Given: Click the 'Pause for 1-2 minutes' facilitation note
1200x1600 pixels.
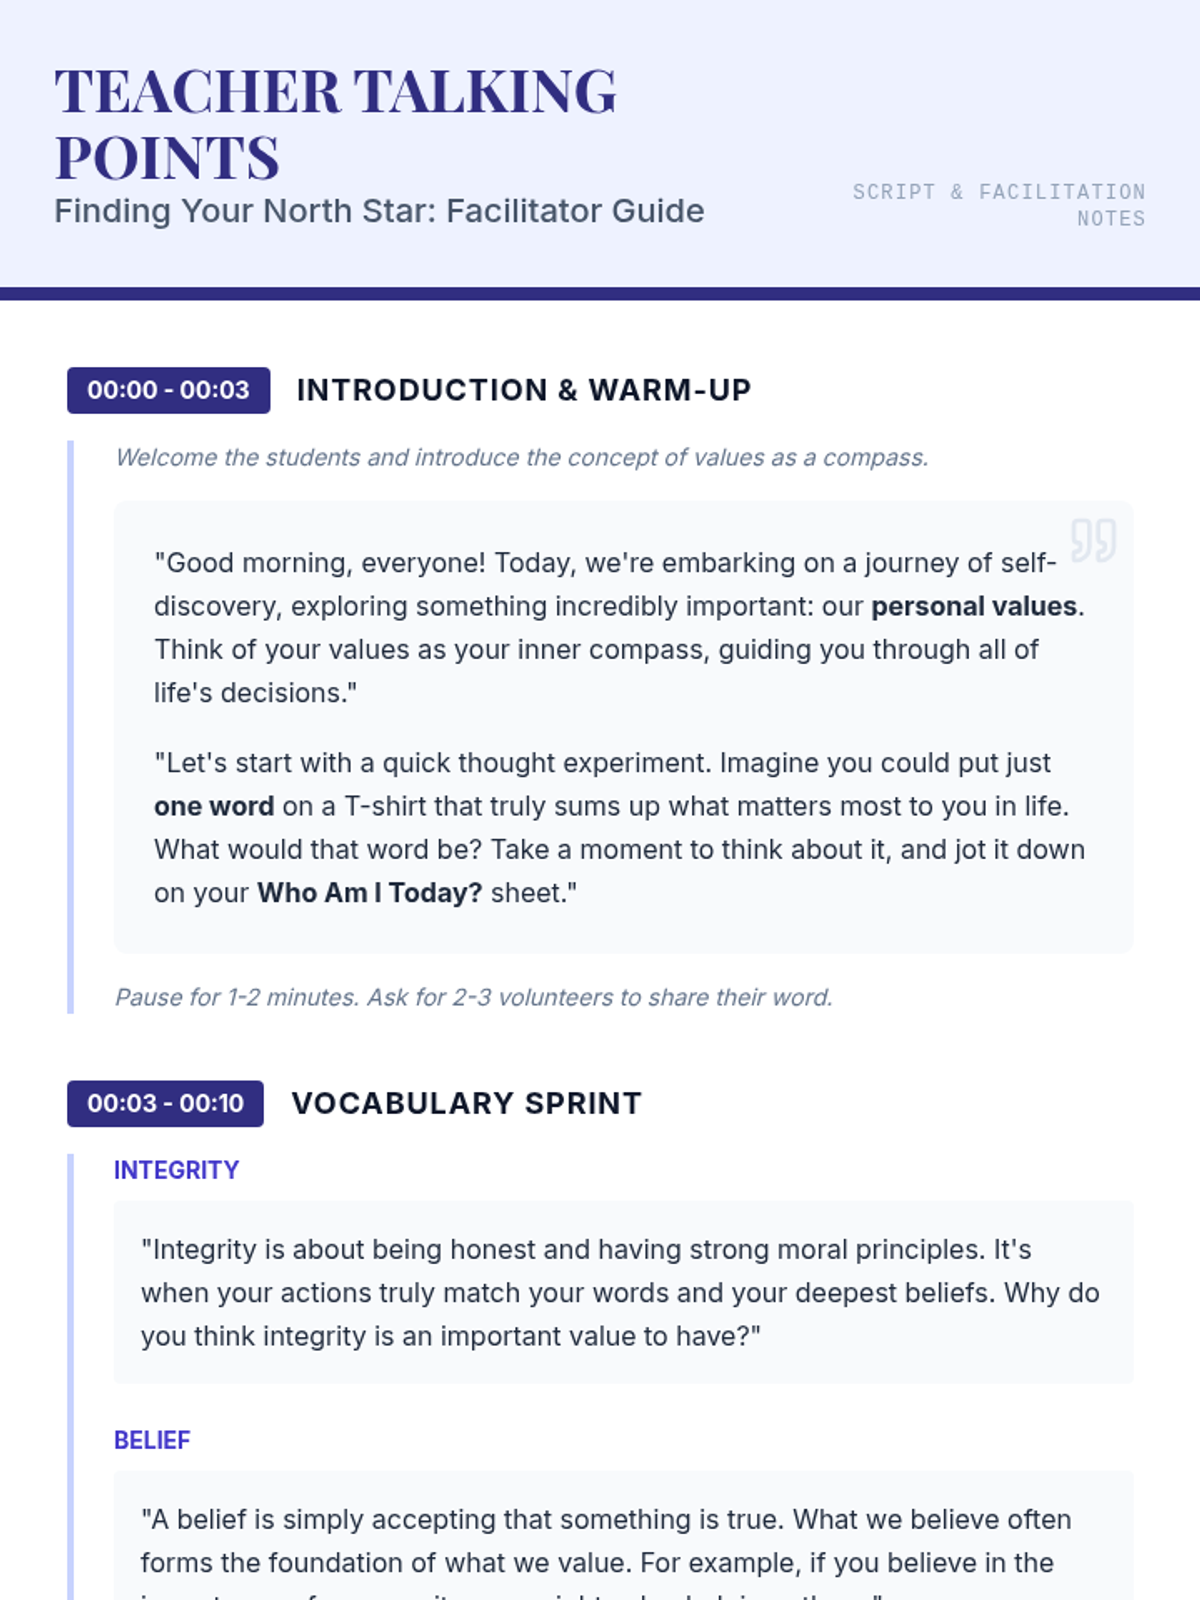Looking at the screenshot, I should (473, 997).
